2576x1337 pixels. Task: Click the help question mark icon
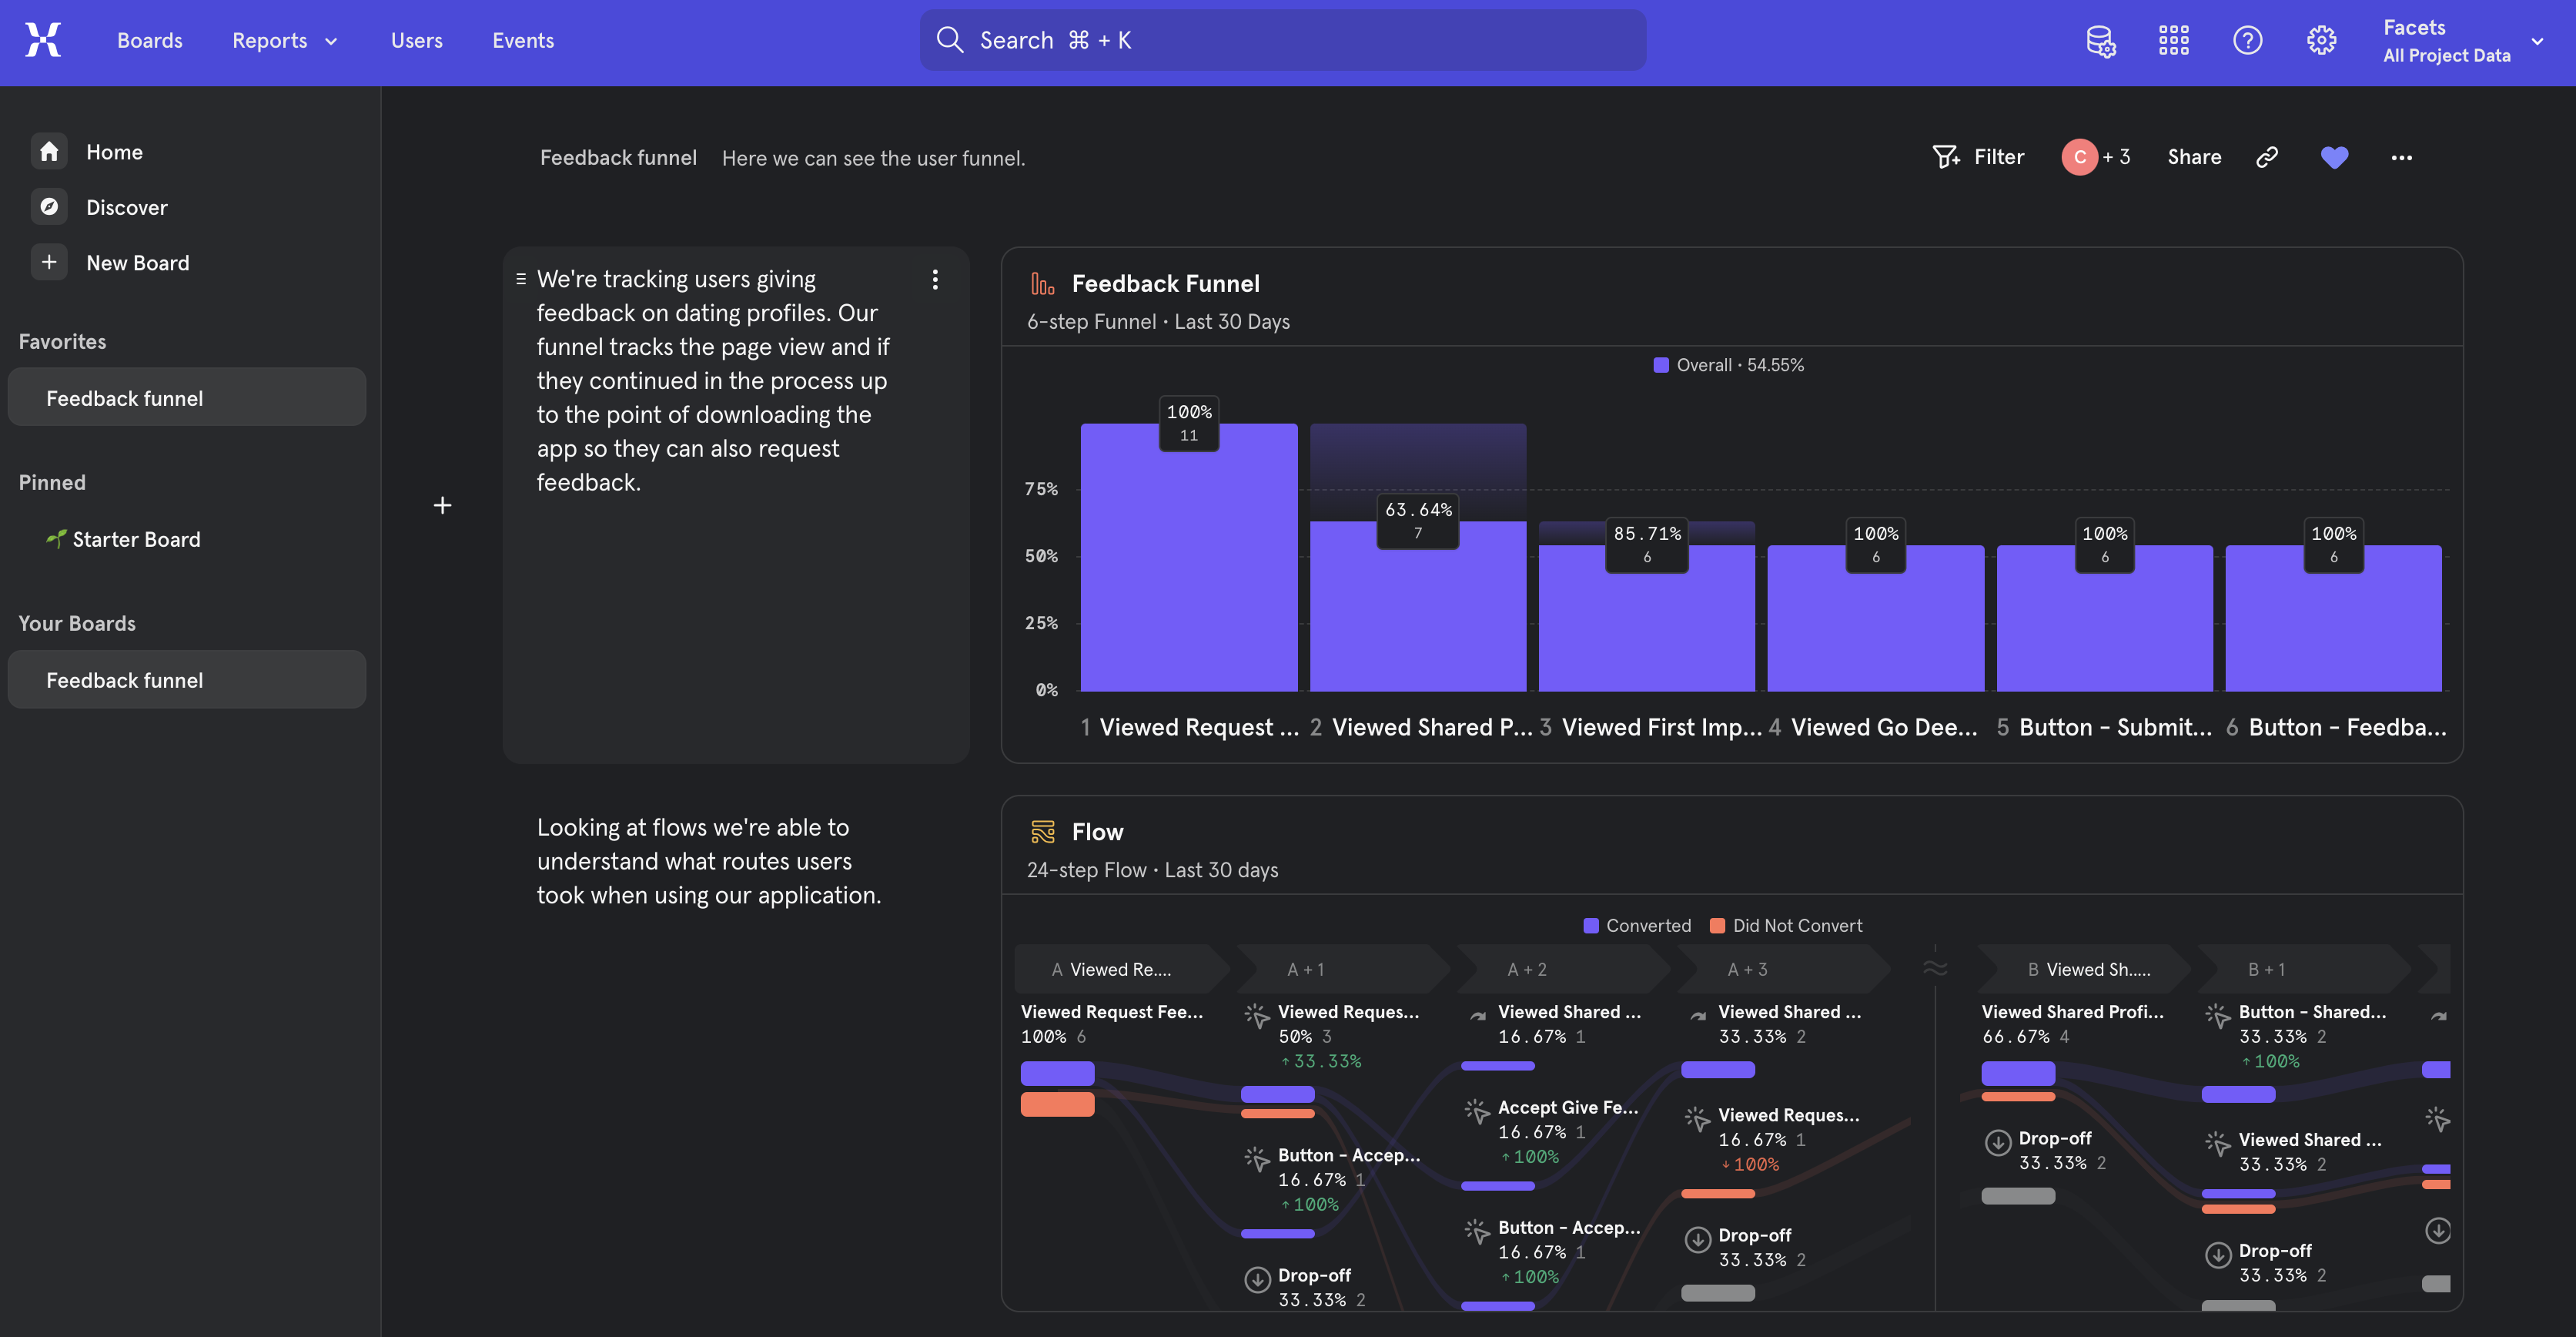(2247, 40)
